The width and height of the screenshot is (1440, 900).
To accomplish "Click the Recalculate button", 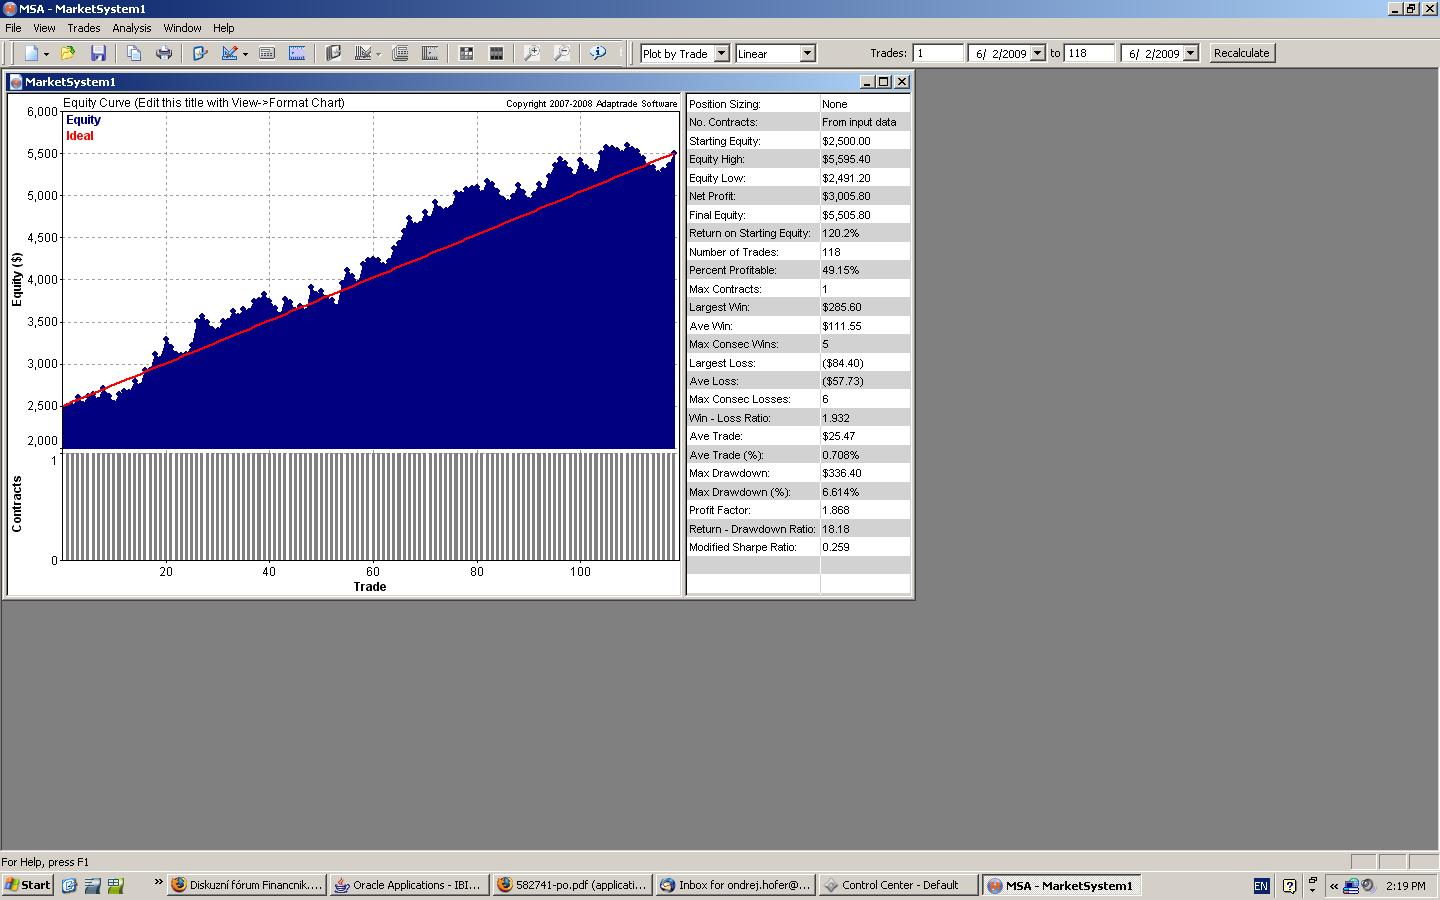I will [1241, 53].
